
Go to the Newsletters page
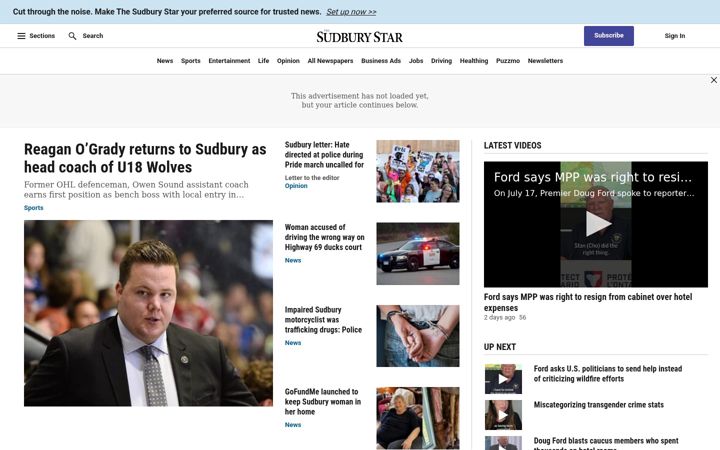545,61
